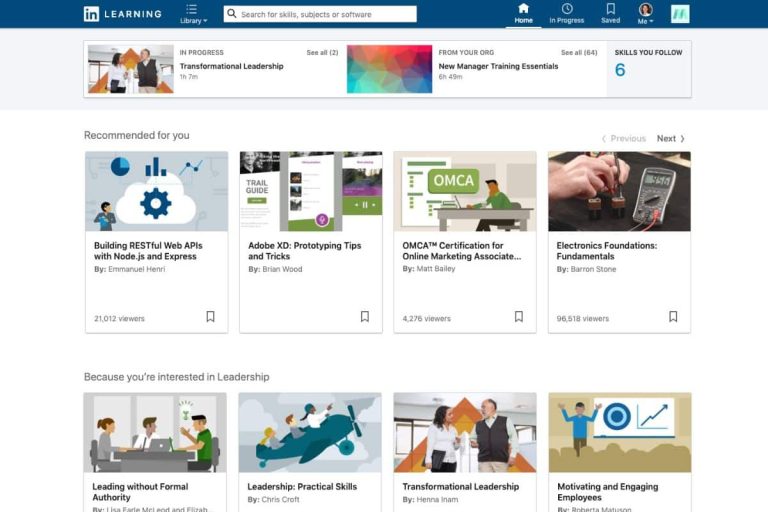768x512 pixels.
Task: Open Electronics Foundations: Fundamentals title
Action: click(607, 251)
